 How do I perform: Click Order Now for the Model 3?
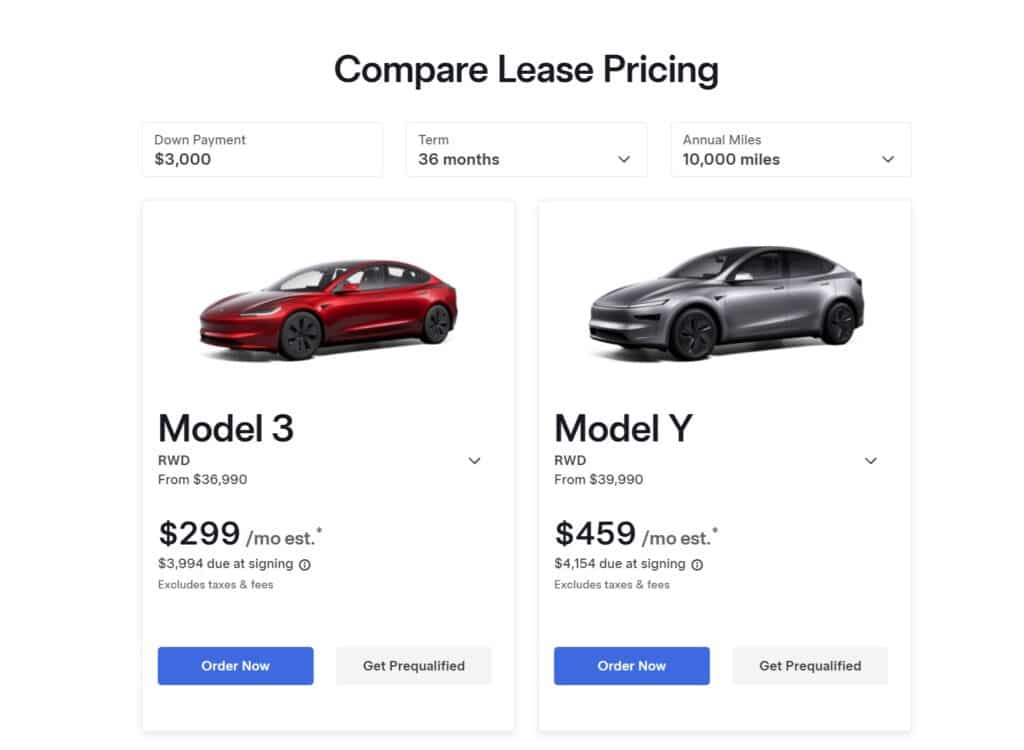point(235,665)
